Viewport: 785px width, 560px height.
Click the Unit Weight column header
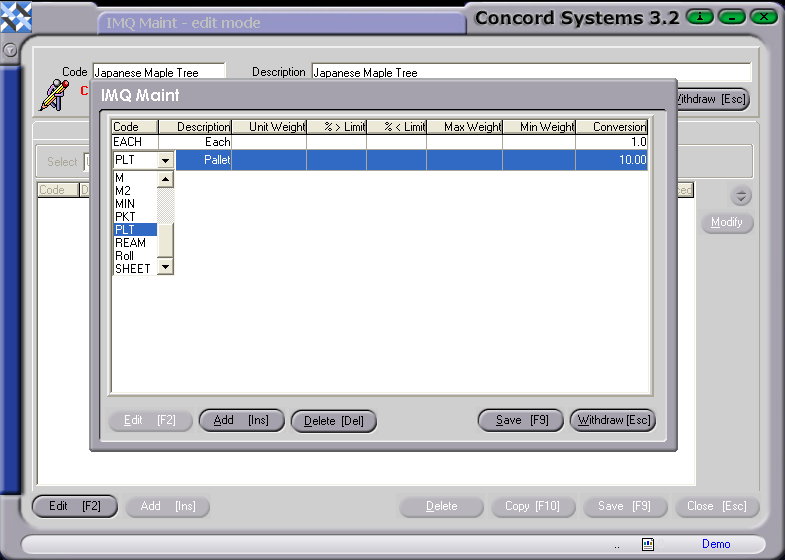[x=269, y=127]
